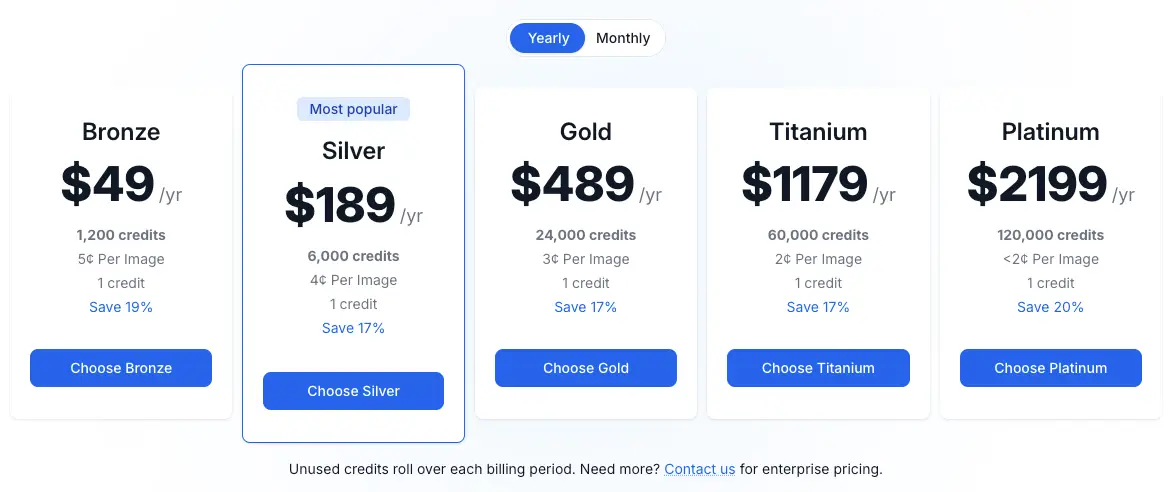Click the $1179 Titanium price
Viewport: 1174px width, 492px height.
[x=805, y=184]
